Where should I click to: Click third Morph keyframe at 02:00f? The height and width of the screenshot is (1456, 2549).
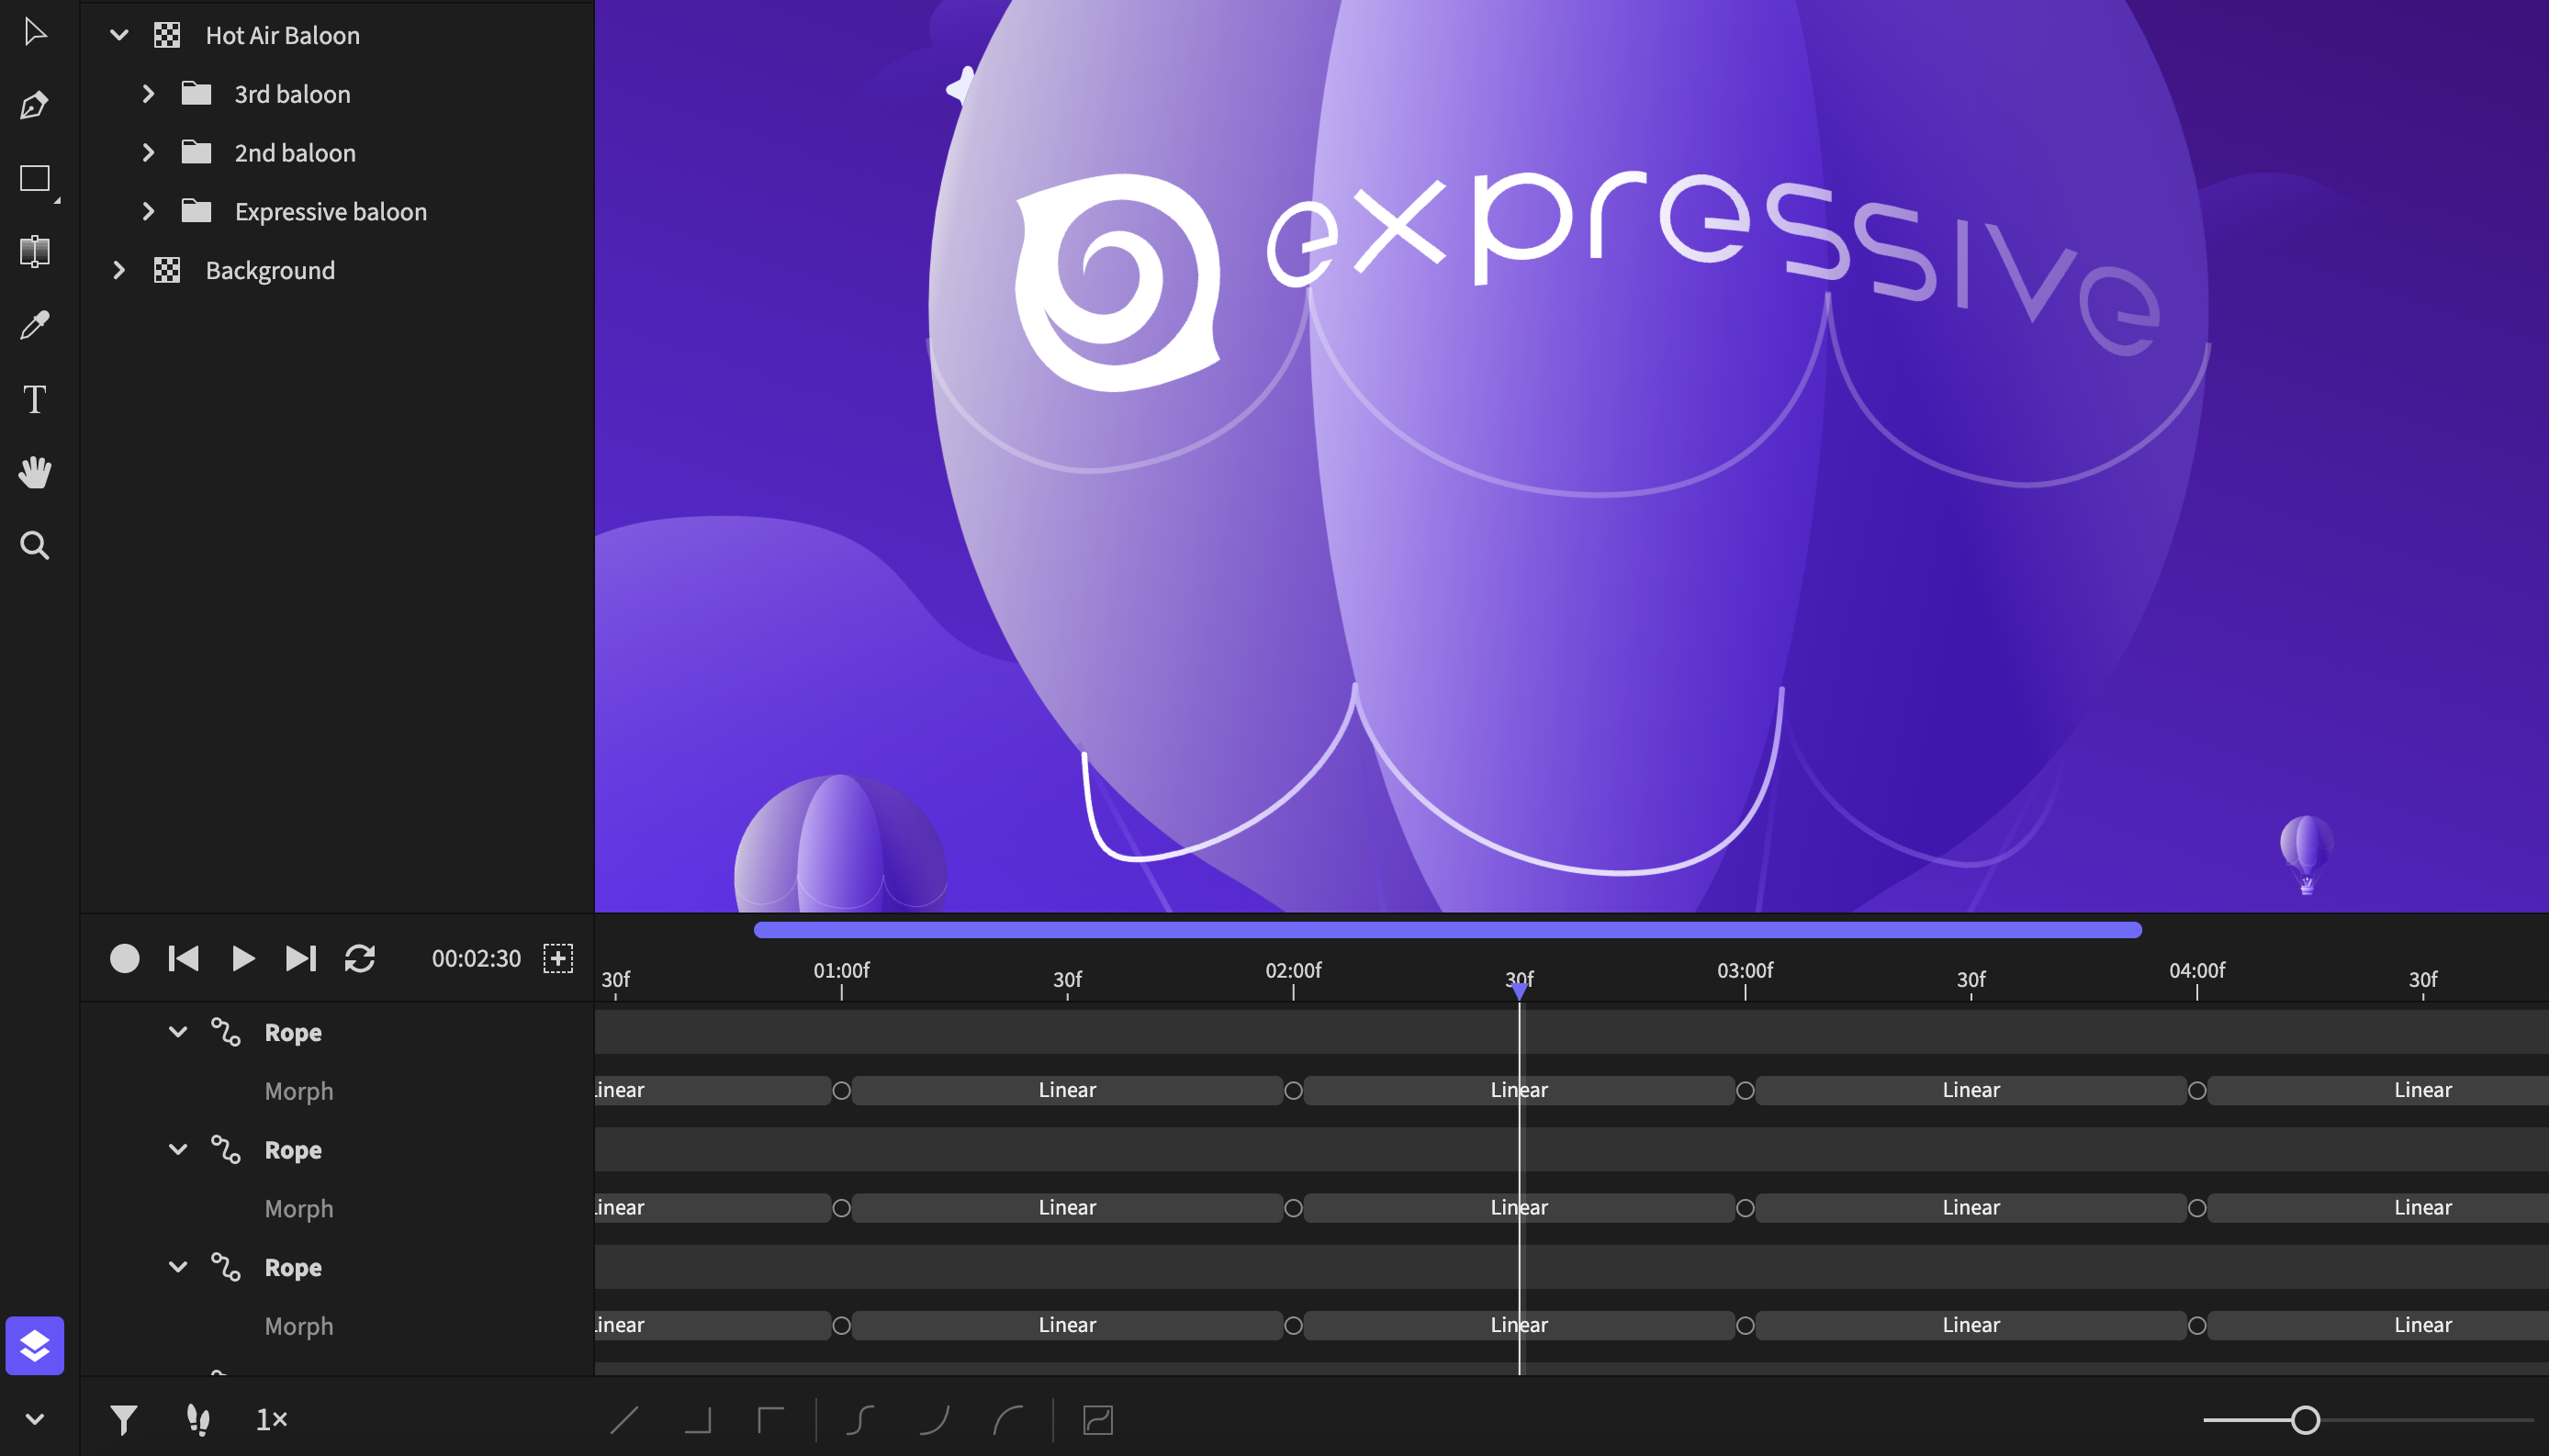pos(1293,1326)
